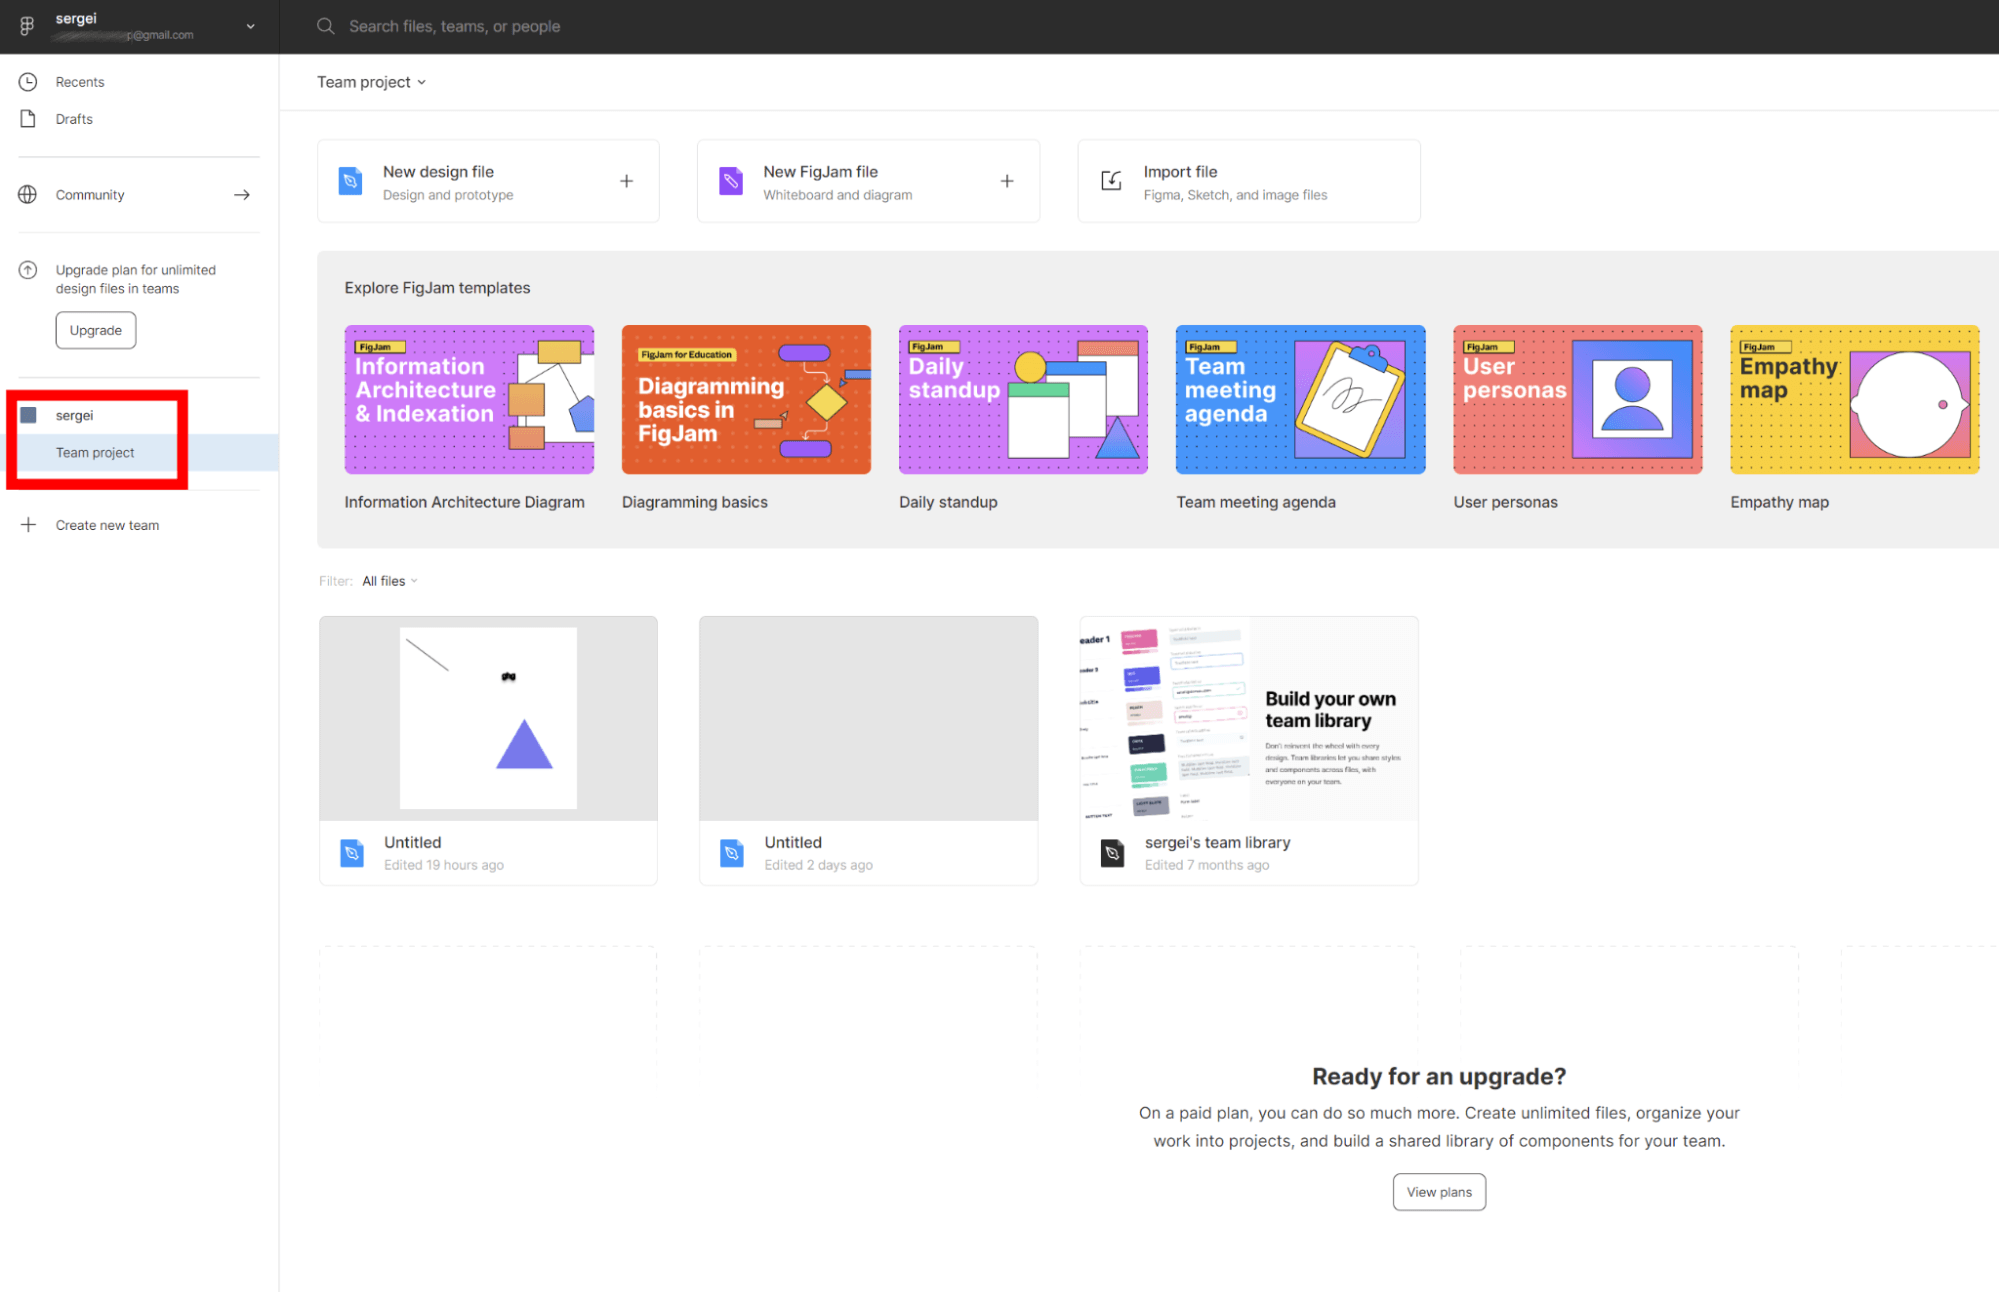Image resolution: width=1999 pixels, height=1293 pixels.
Task: Click the Edited 7 months ago text
Action: [x=1206, y=865]
